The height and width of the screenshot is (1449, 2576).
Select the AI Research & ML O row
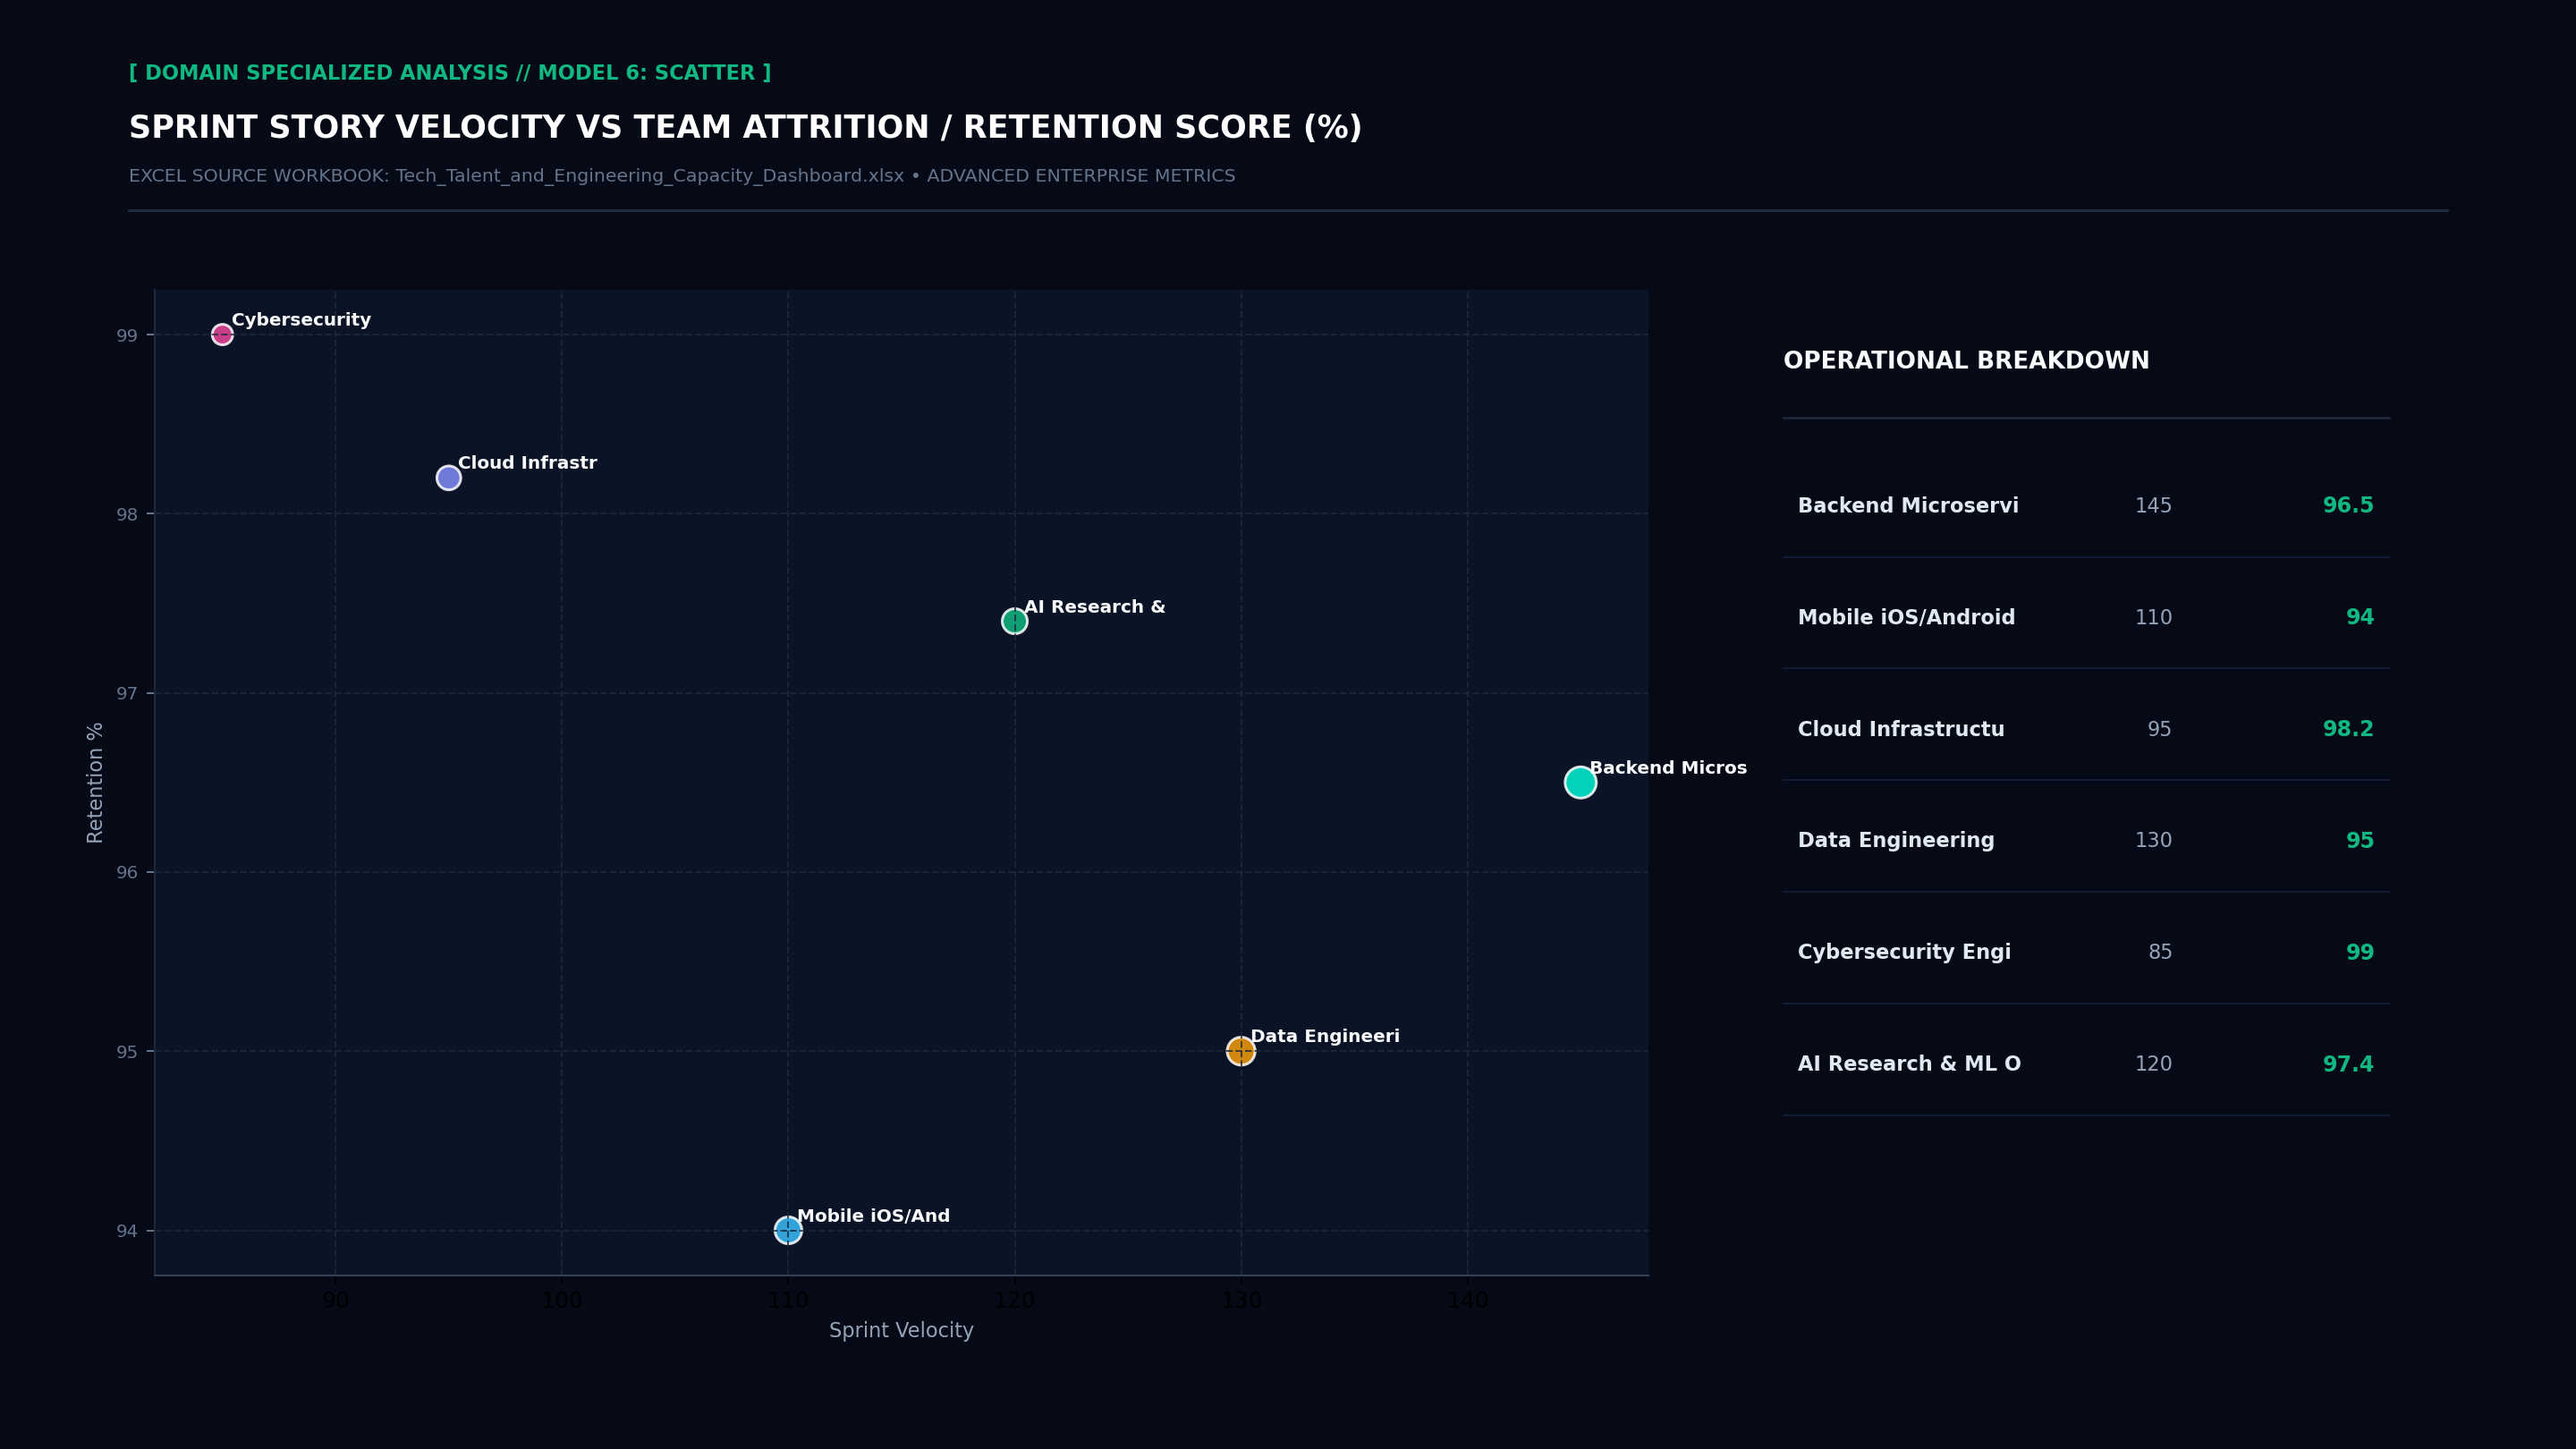pos(2085,1065)
